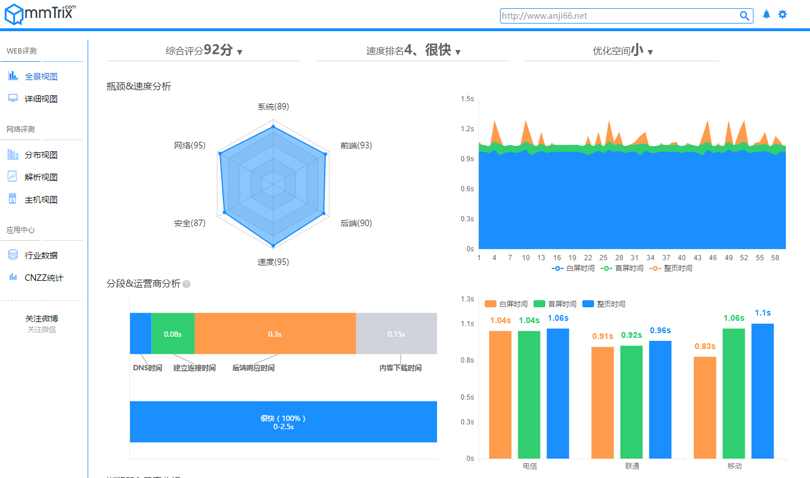Toggle 首屏时间 in the bar chart legend
This screenshot has width=810, height=478.
coord(555,304)
